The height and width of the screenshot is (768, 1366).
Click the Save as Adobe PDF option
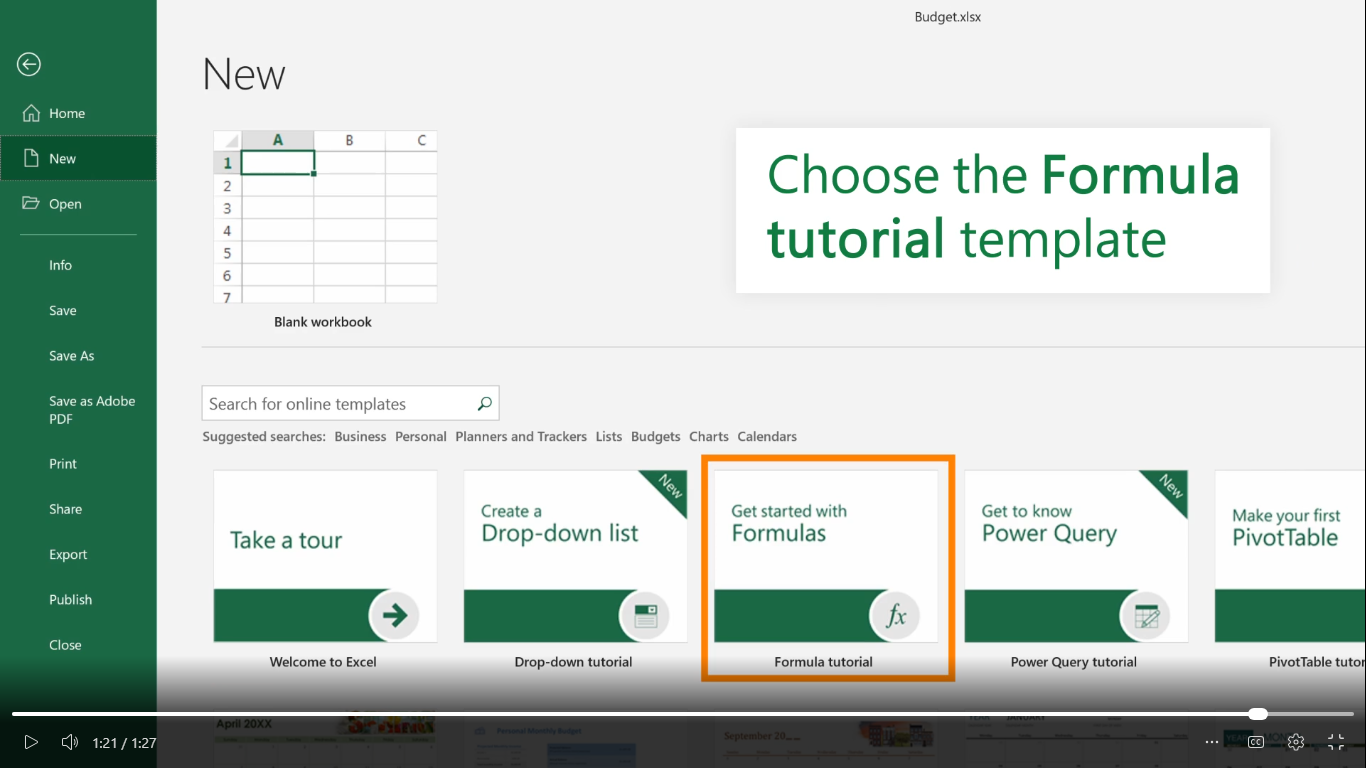(91, 409)
